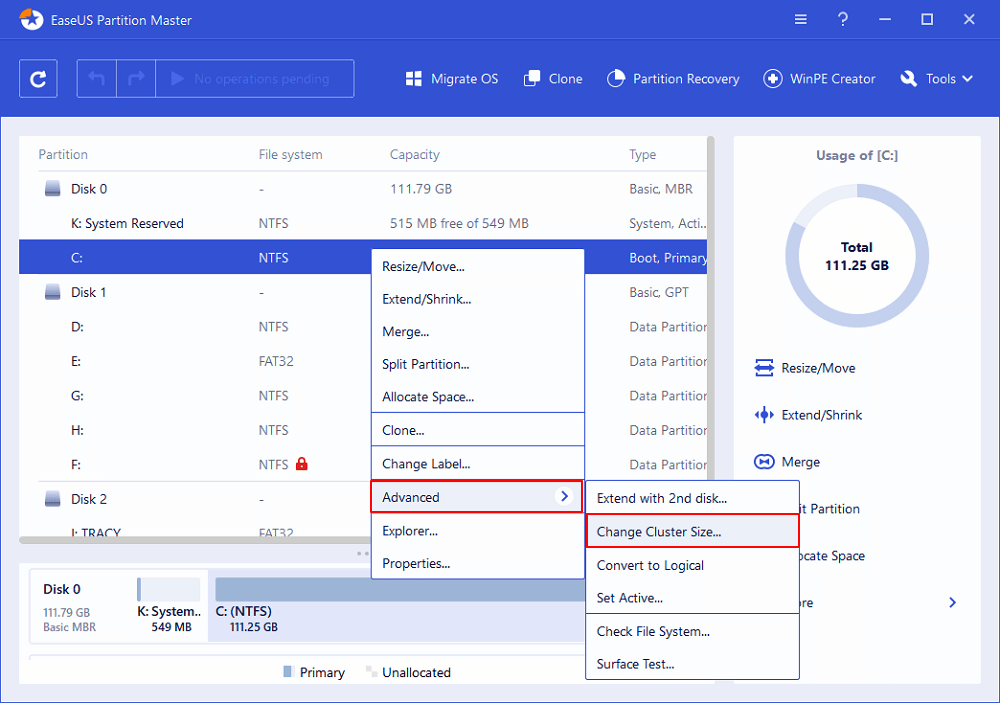Click the Disk 0 drive icon

[53, 189]
